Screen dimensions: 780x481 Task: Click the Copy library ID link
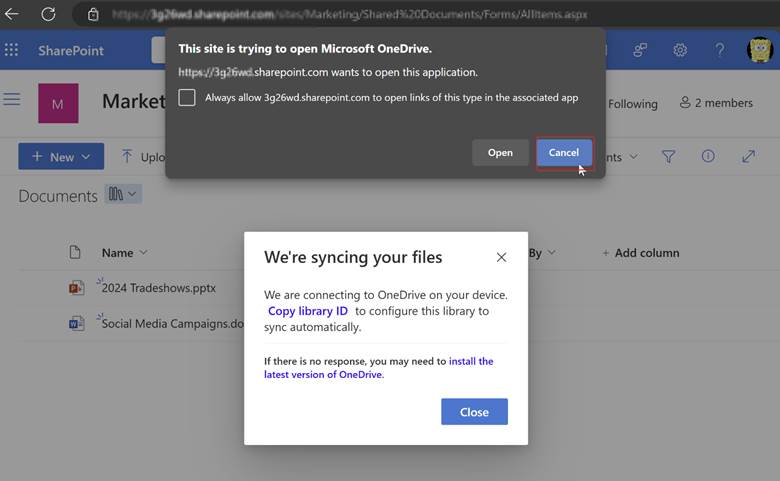[307, 311]
